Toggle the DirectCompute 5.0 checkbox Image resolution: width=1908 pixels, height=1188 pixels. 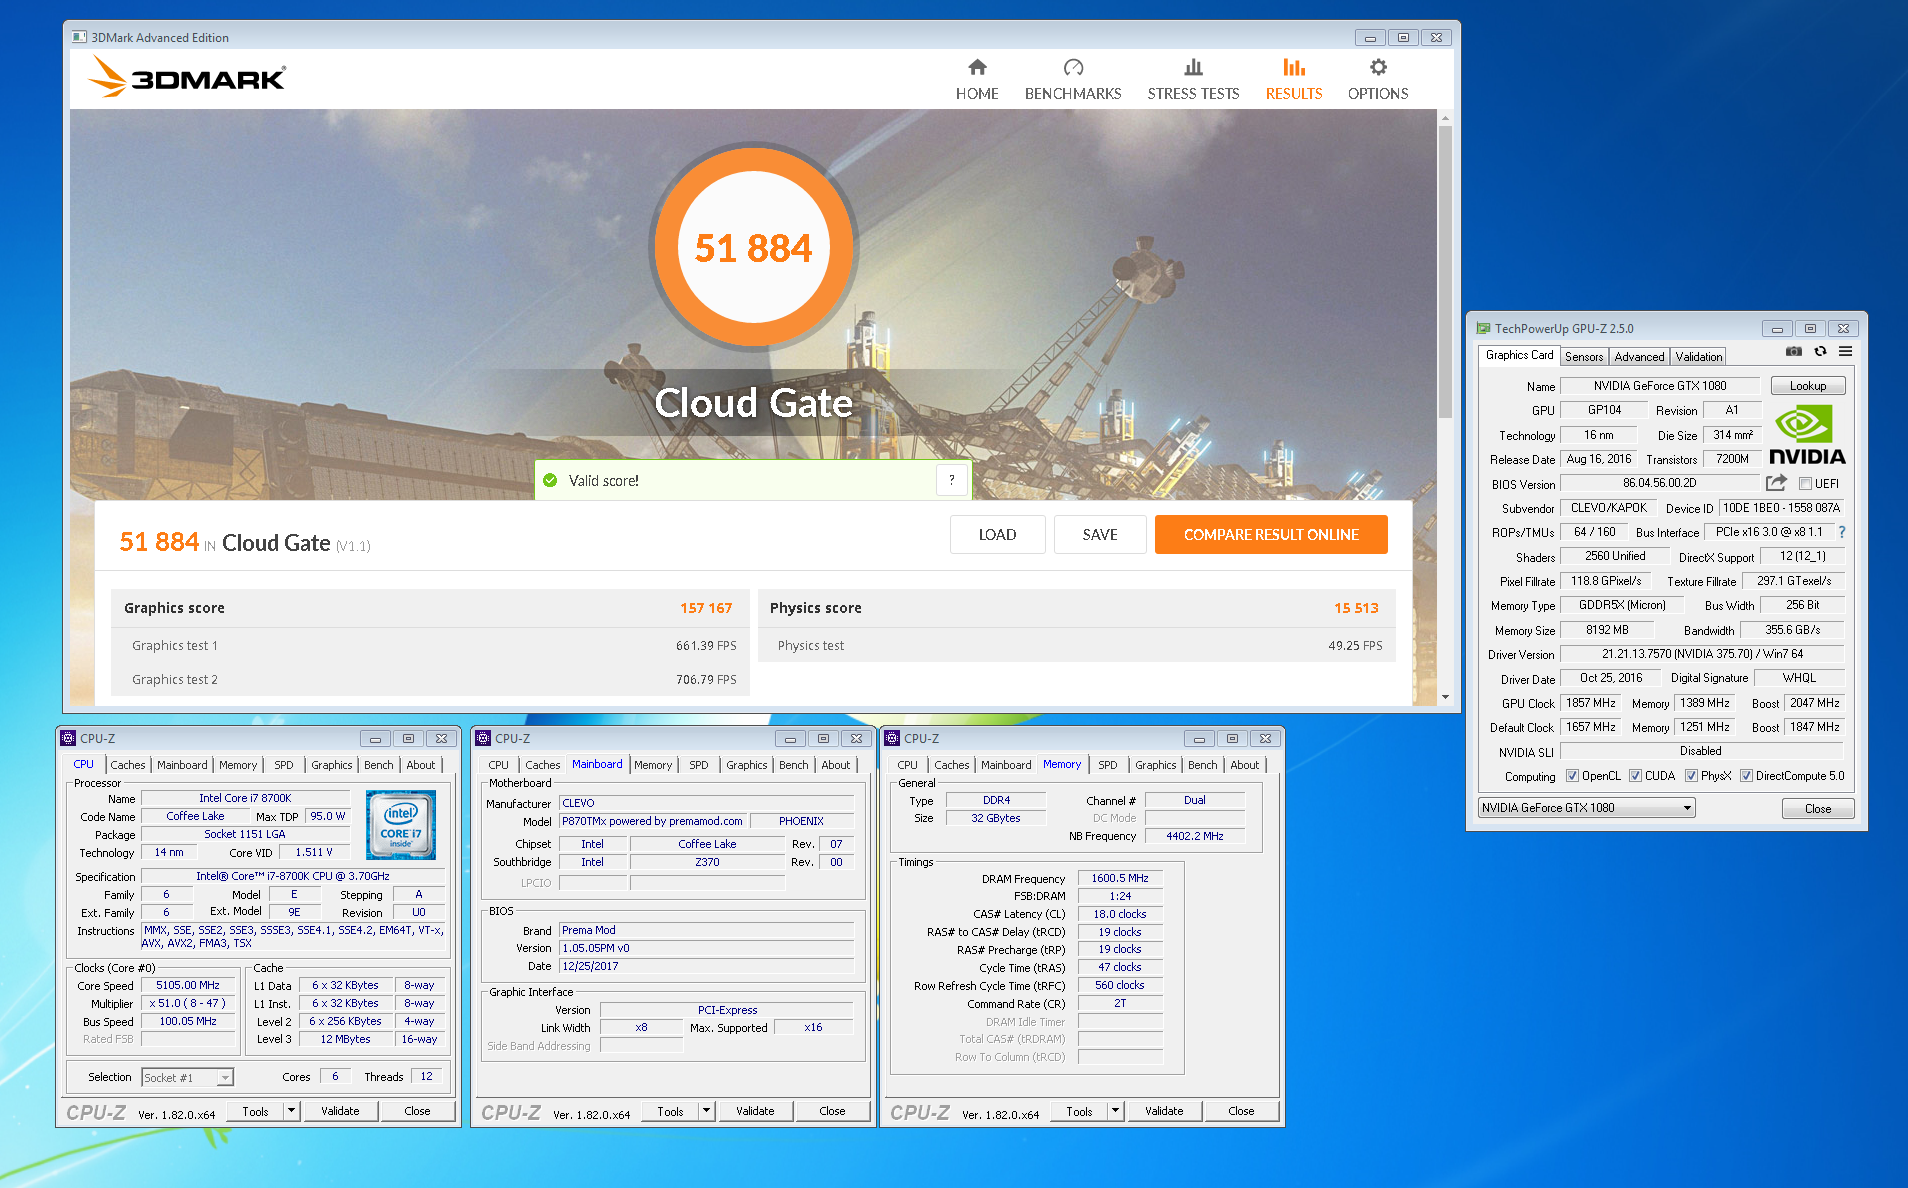click(1746, 776)
